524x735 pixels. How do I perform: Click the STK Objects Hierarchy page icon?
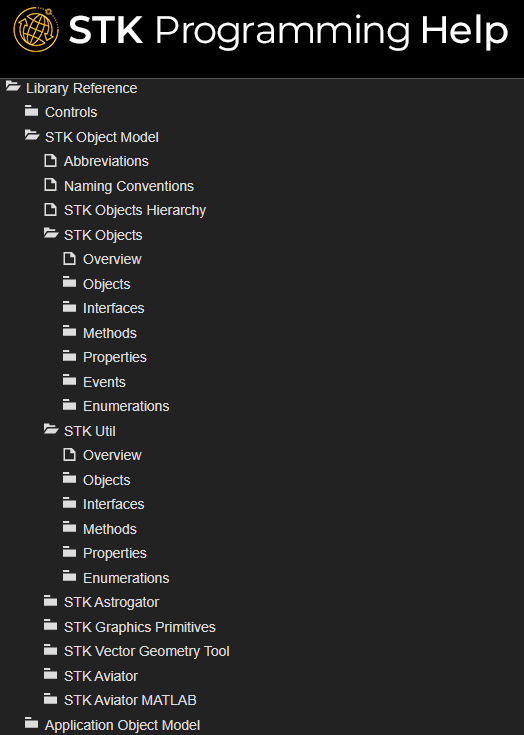point(50,210)
